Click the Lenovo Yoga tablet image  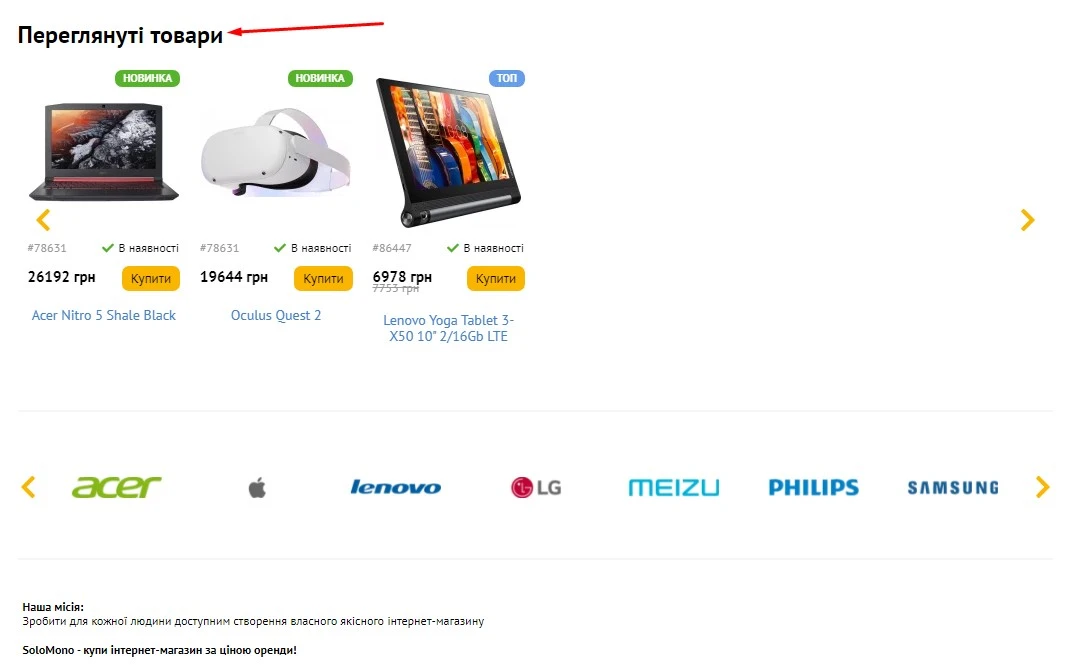pos(448,152)
